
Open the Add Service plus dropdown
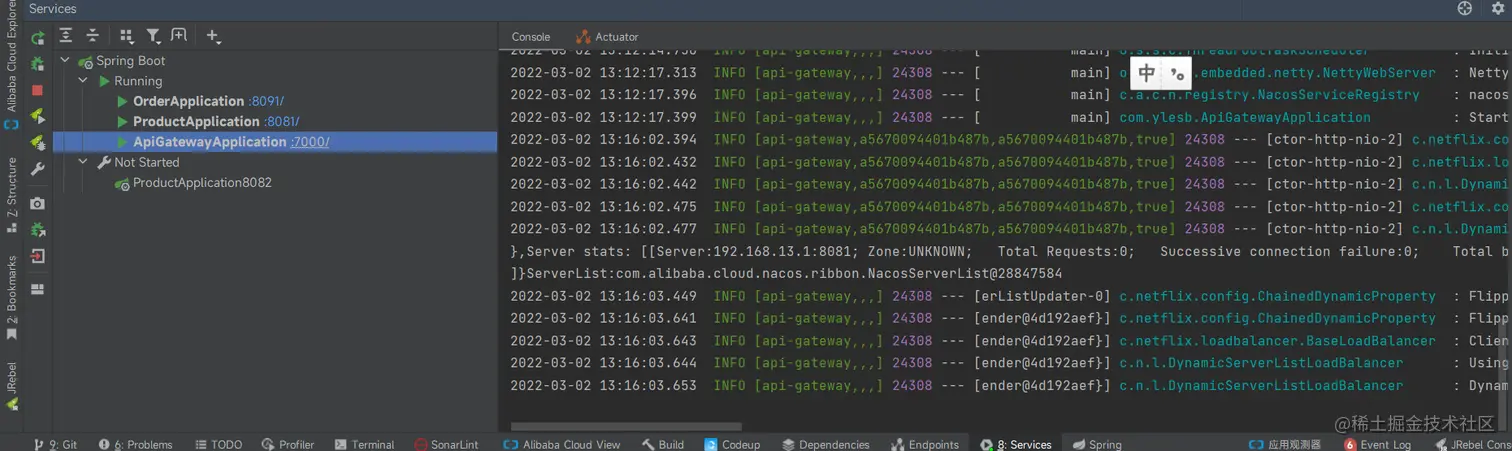[213, 35]
